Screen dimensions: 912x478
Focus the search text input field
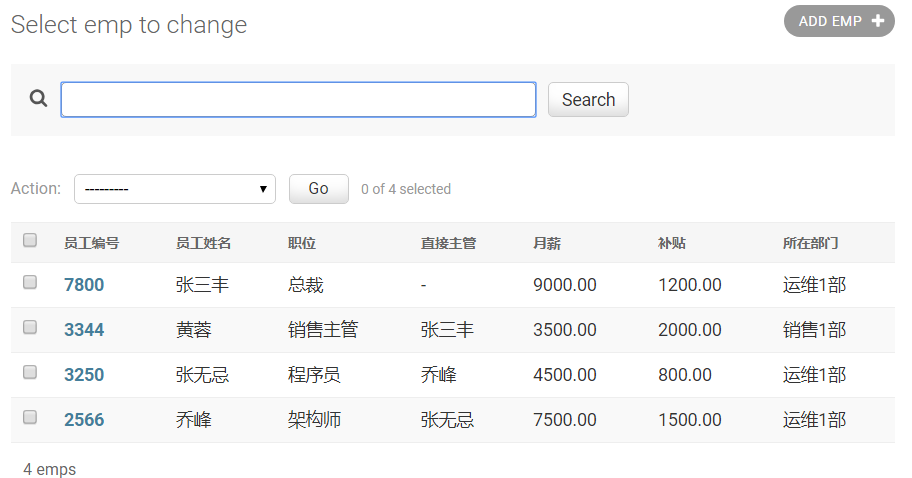(298, 100)
